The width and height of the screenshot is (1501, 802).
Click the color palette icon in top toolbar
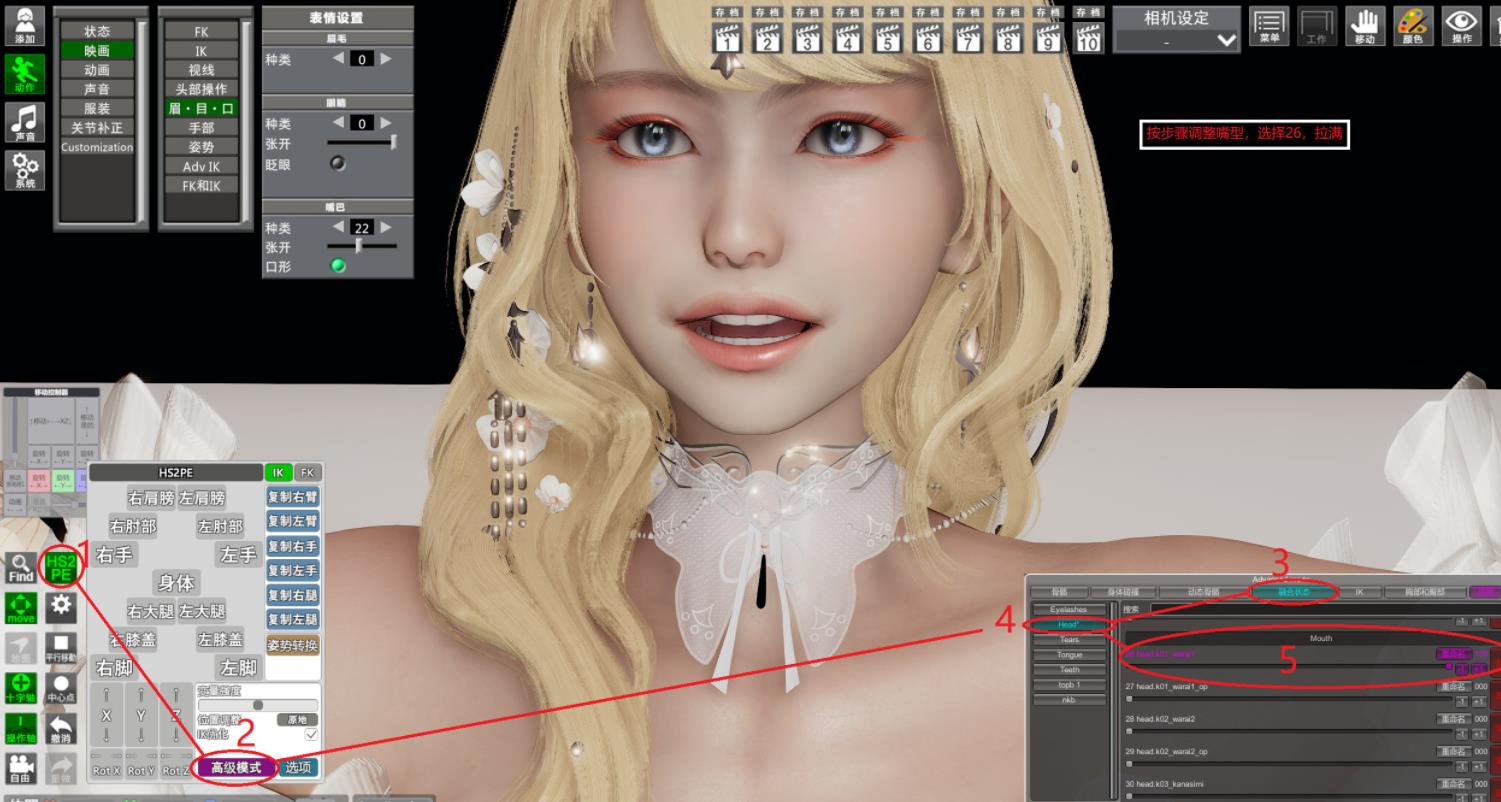click(x=1413, y=26)
